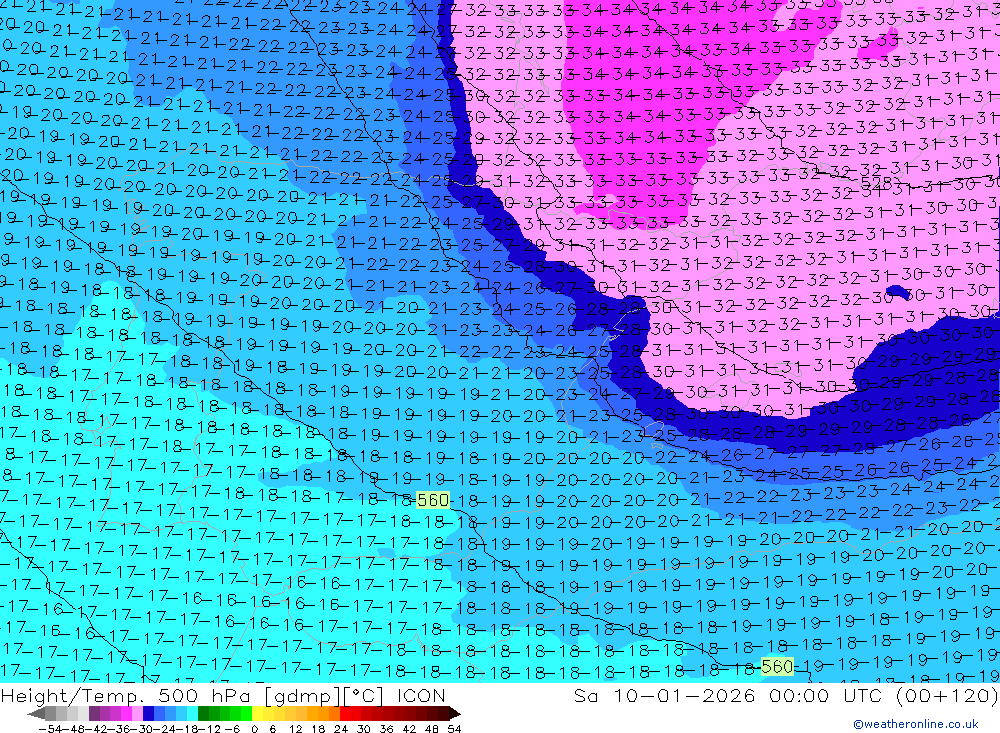
Task: Pick the dark blue swatch on the color scale
Action: [x=148, y=714]
